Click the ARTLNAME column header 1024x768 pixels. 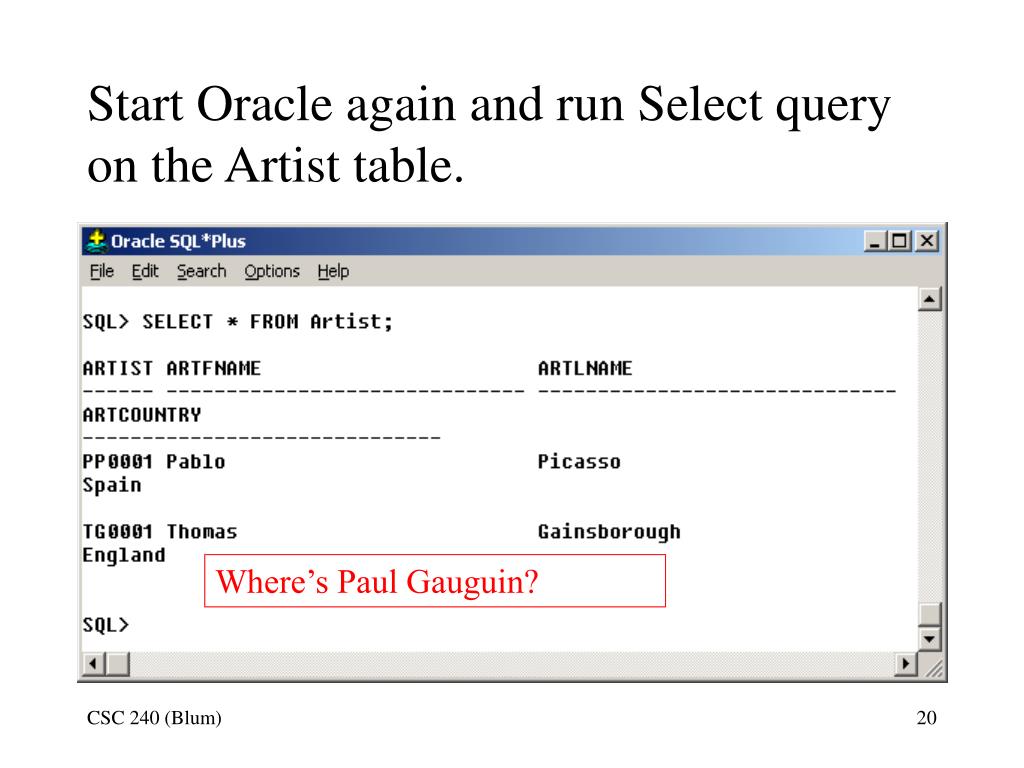coord(585,368)
